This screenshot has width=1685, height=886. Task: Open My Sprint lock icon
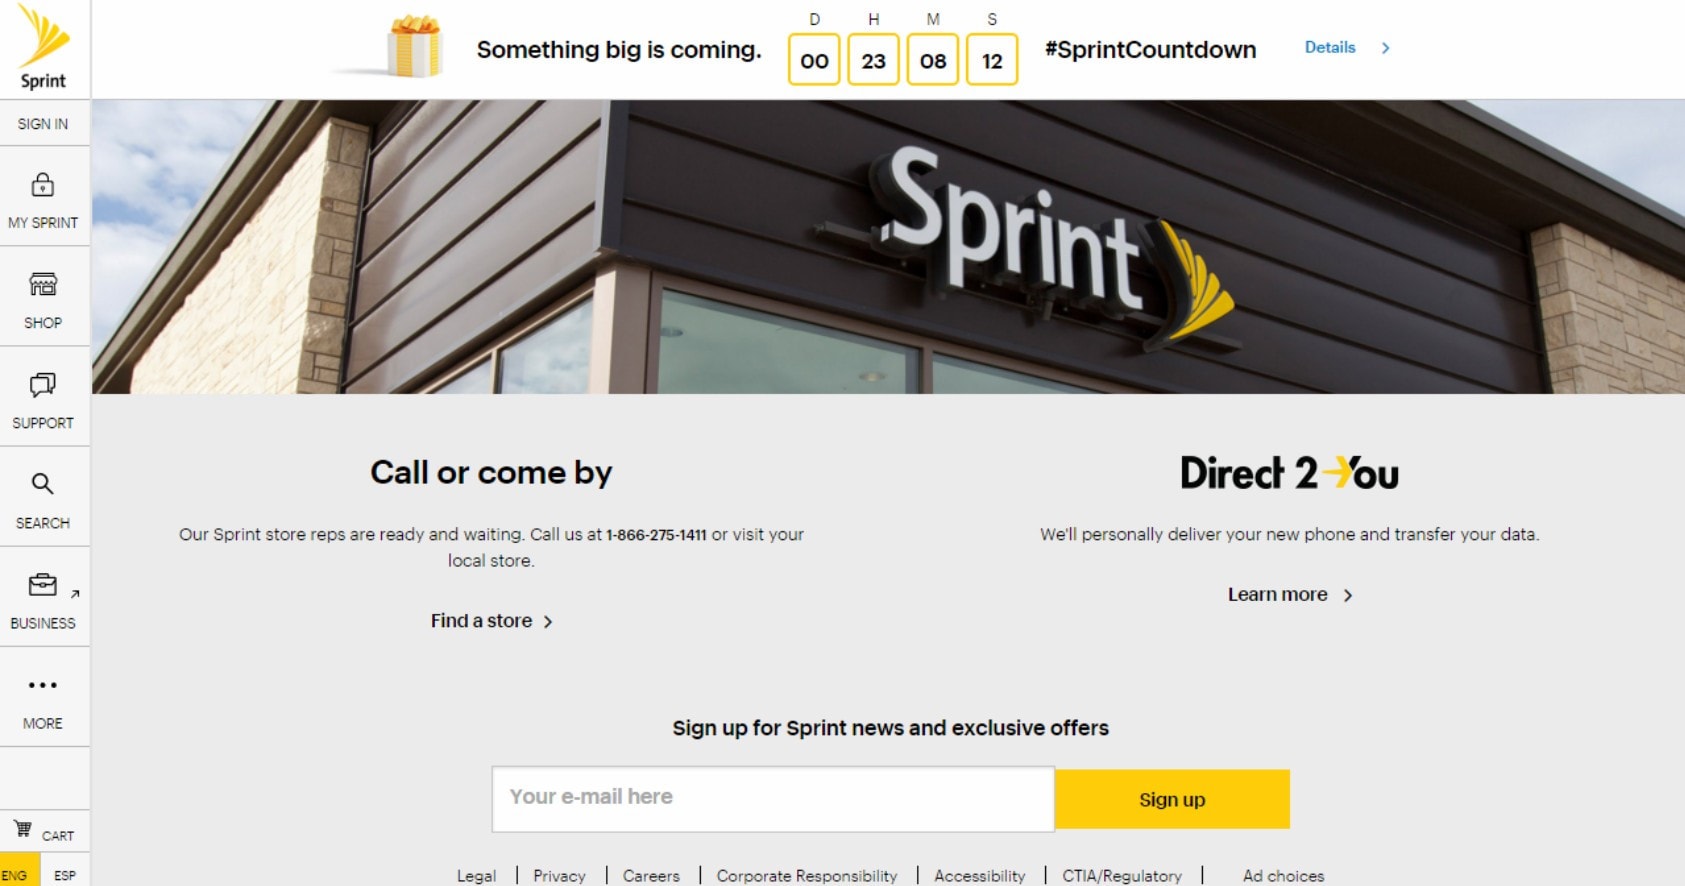[42, 185]
